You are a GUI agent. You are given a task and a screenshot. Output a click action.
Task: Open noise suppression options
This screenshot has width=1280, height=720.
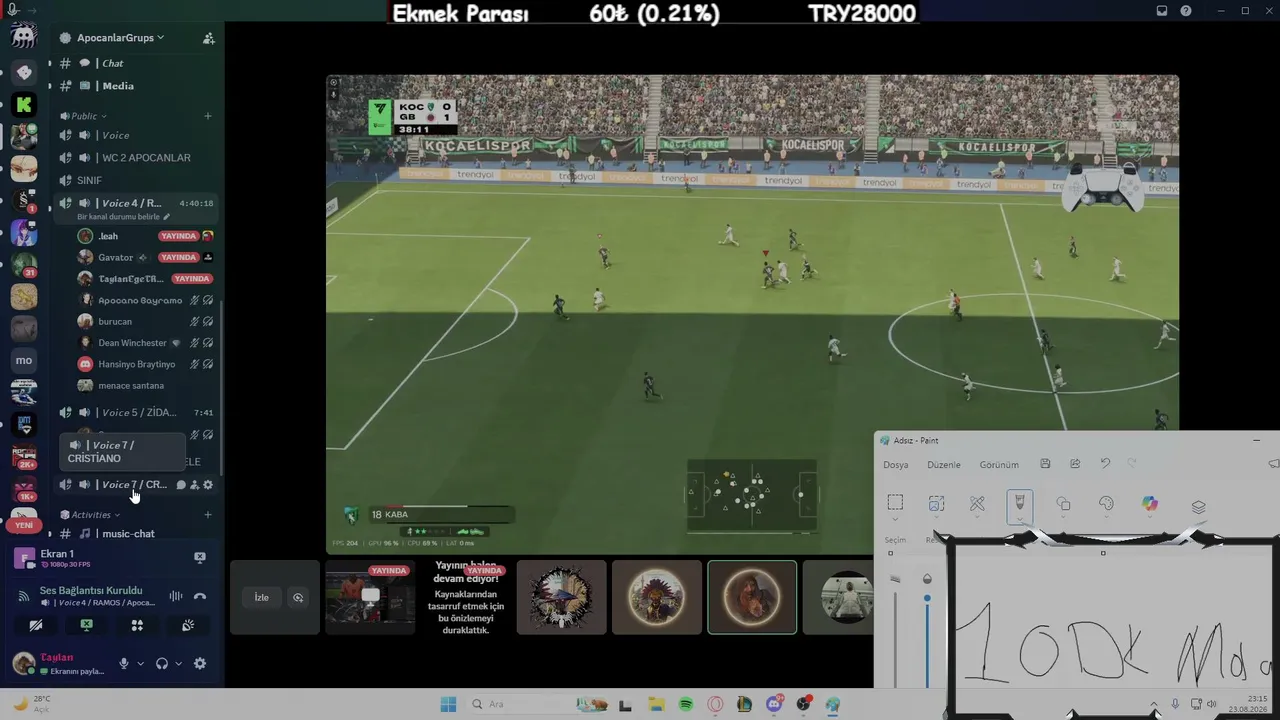coord(176,597)
